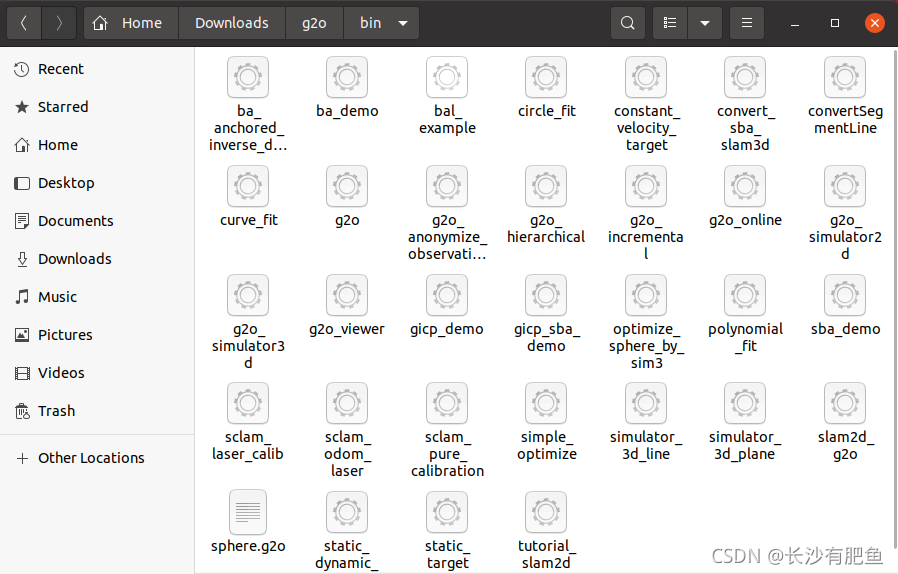The height and width of the screenshot is (574, 898).
Task: Select ba_anchored_inverse_d... executable icon
Action: [x=248, y=77]
